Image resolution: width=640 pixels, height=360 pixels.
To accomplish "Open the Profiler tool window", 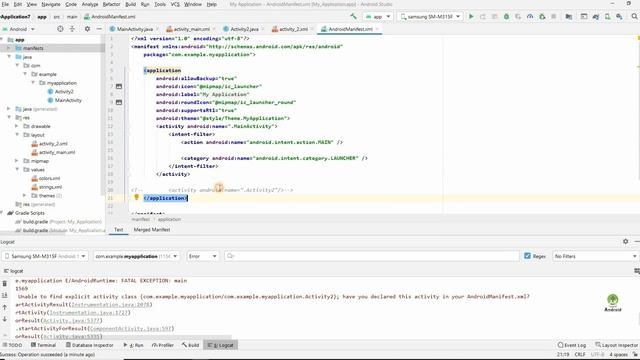I will coord(162,345).
